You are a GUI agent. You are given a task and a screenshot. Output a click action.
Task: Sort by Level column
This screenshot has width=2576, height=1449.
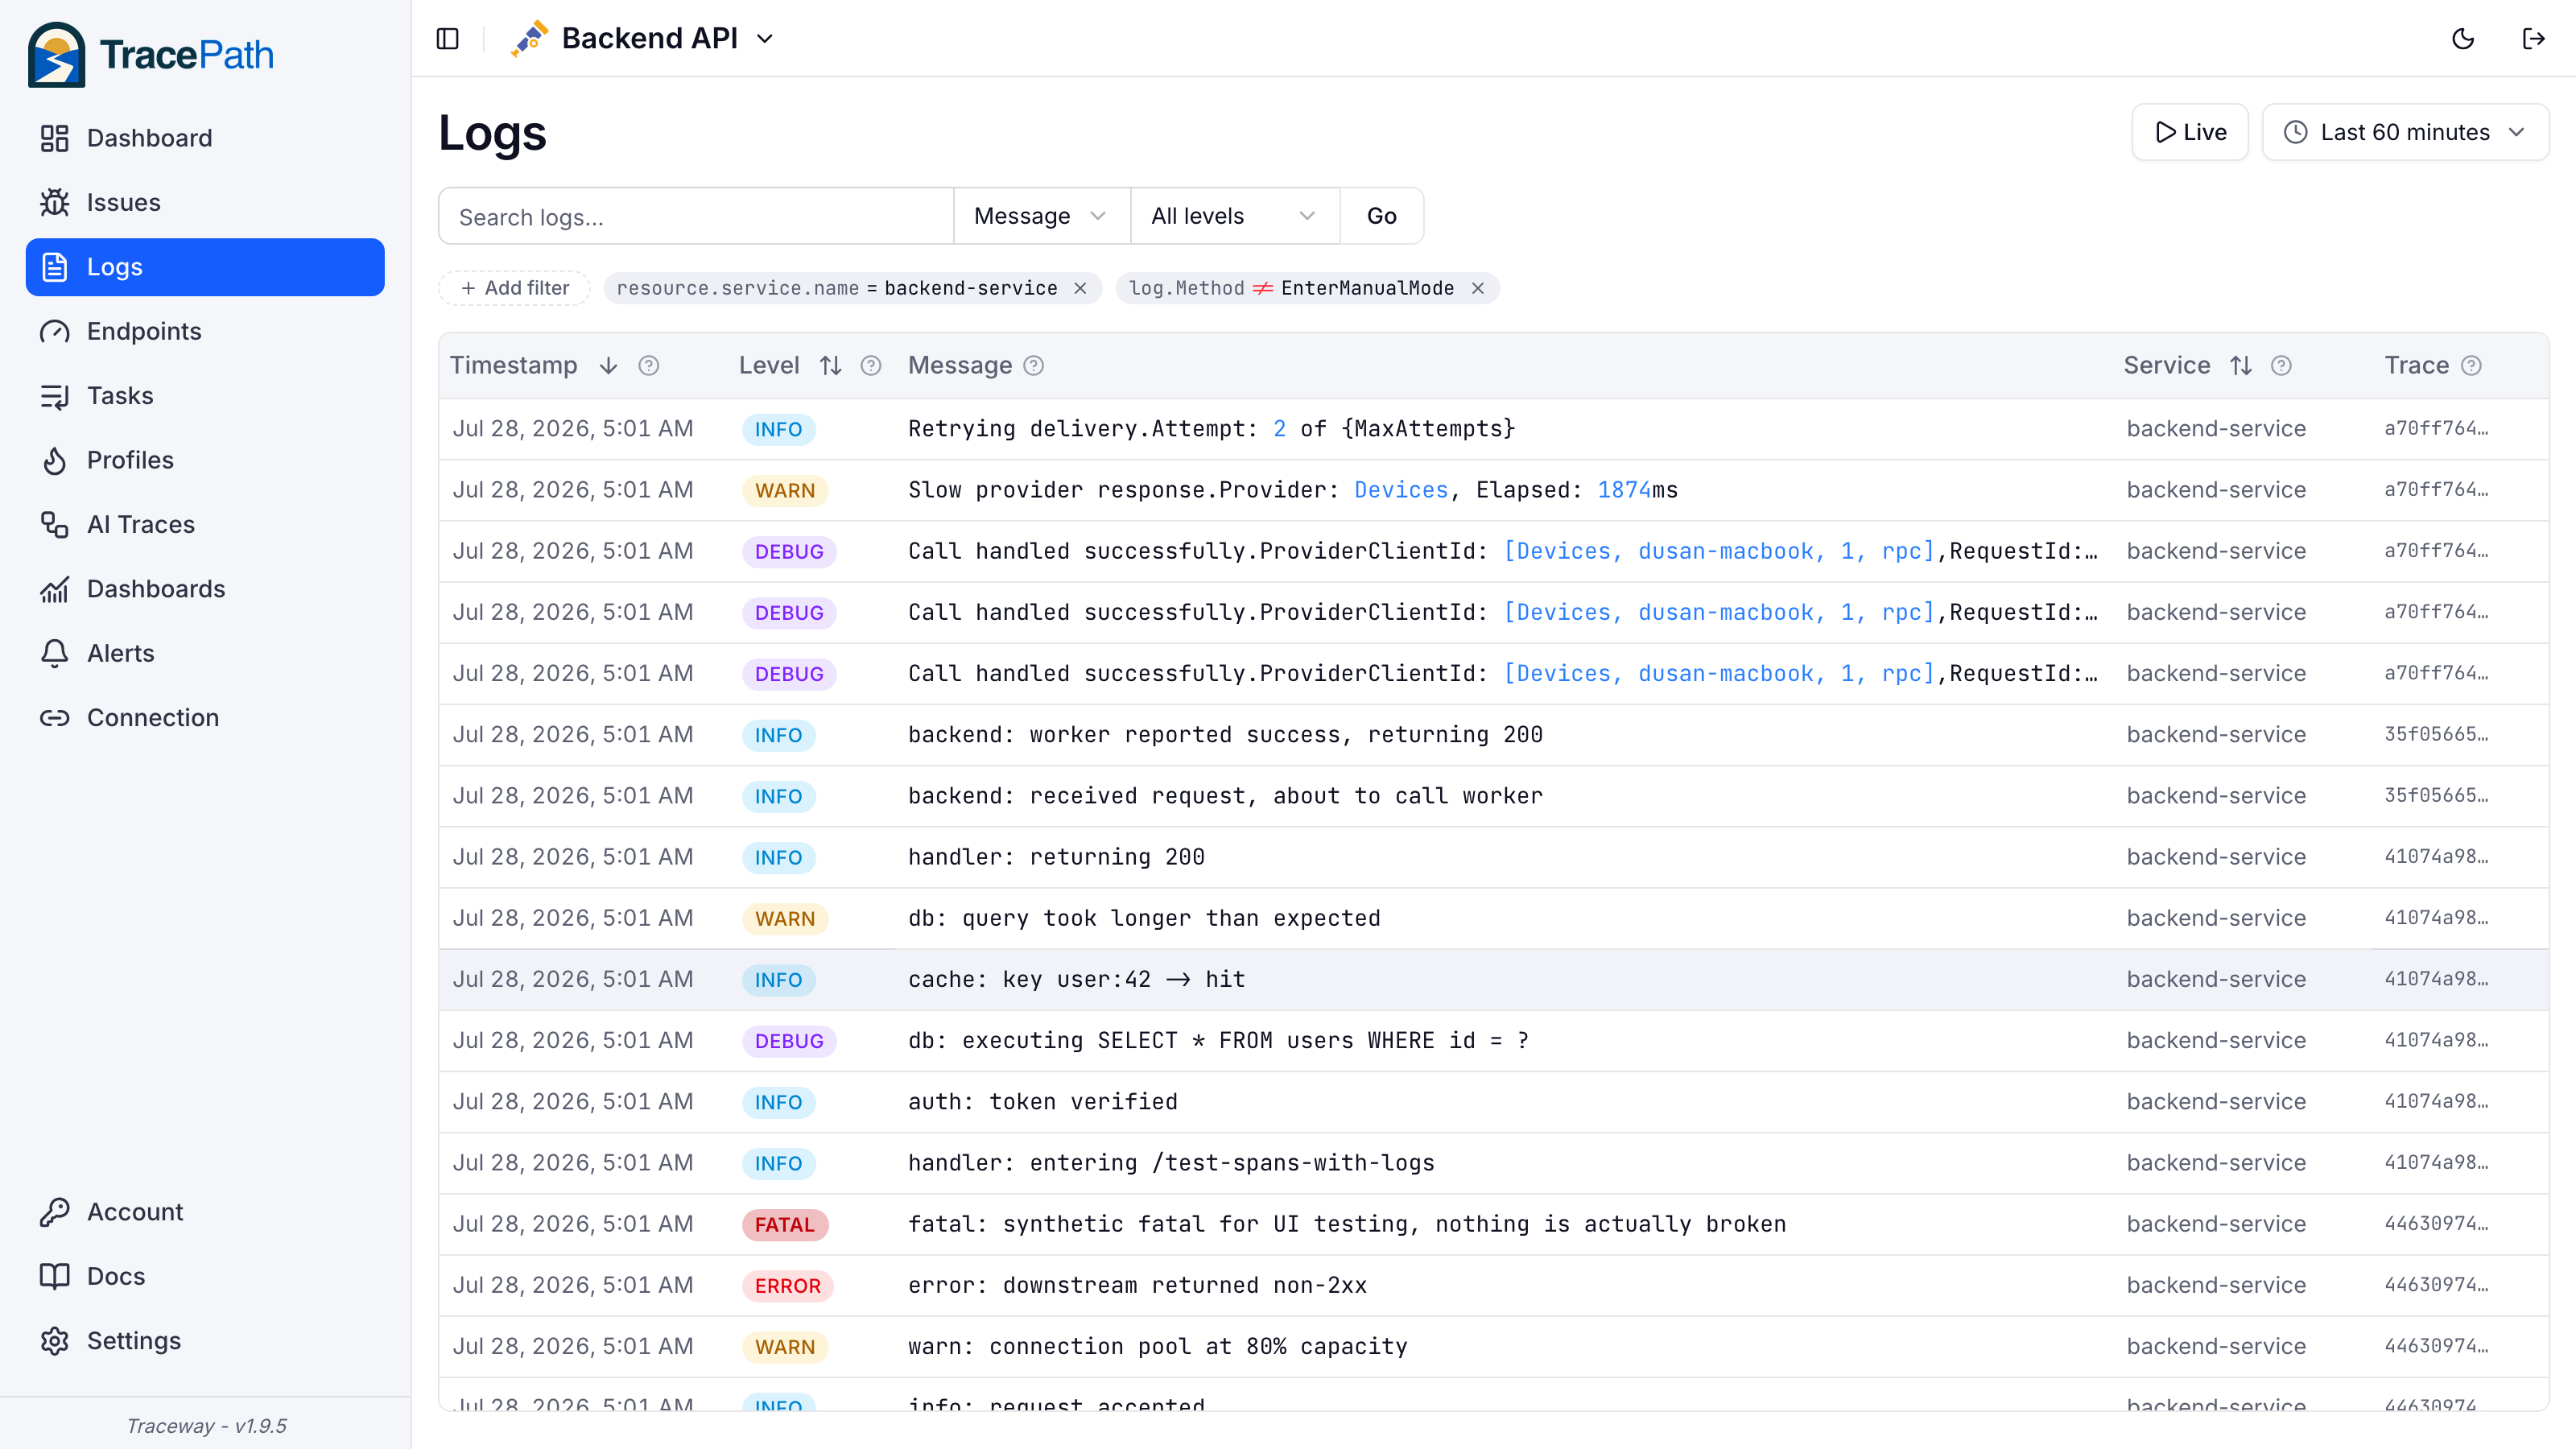[x=830, y=366]
